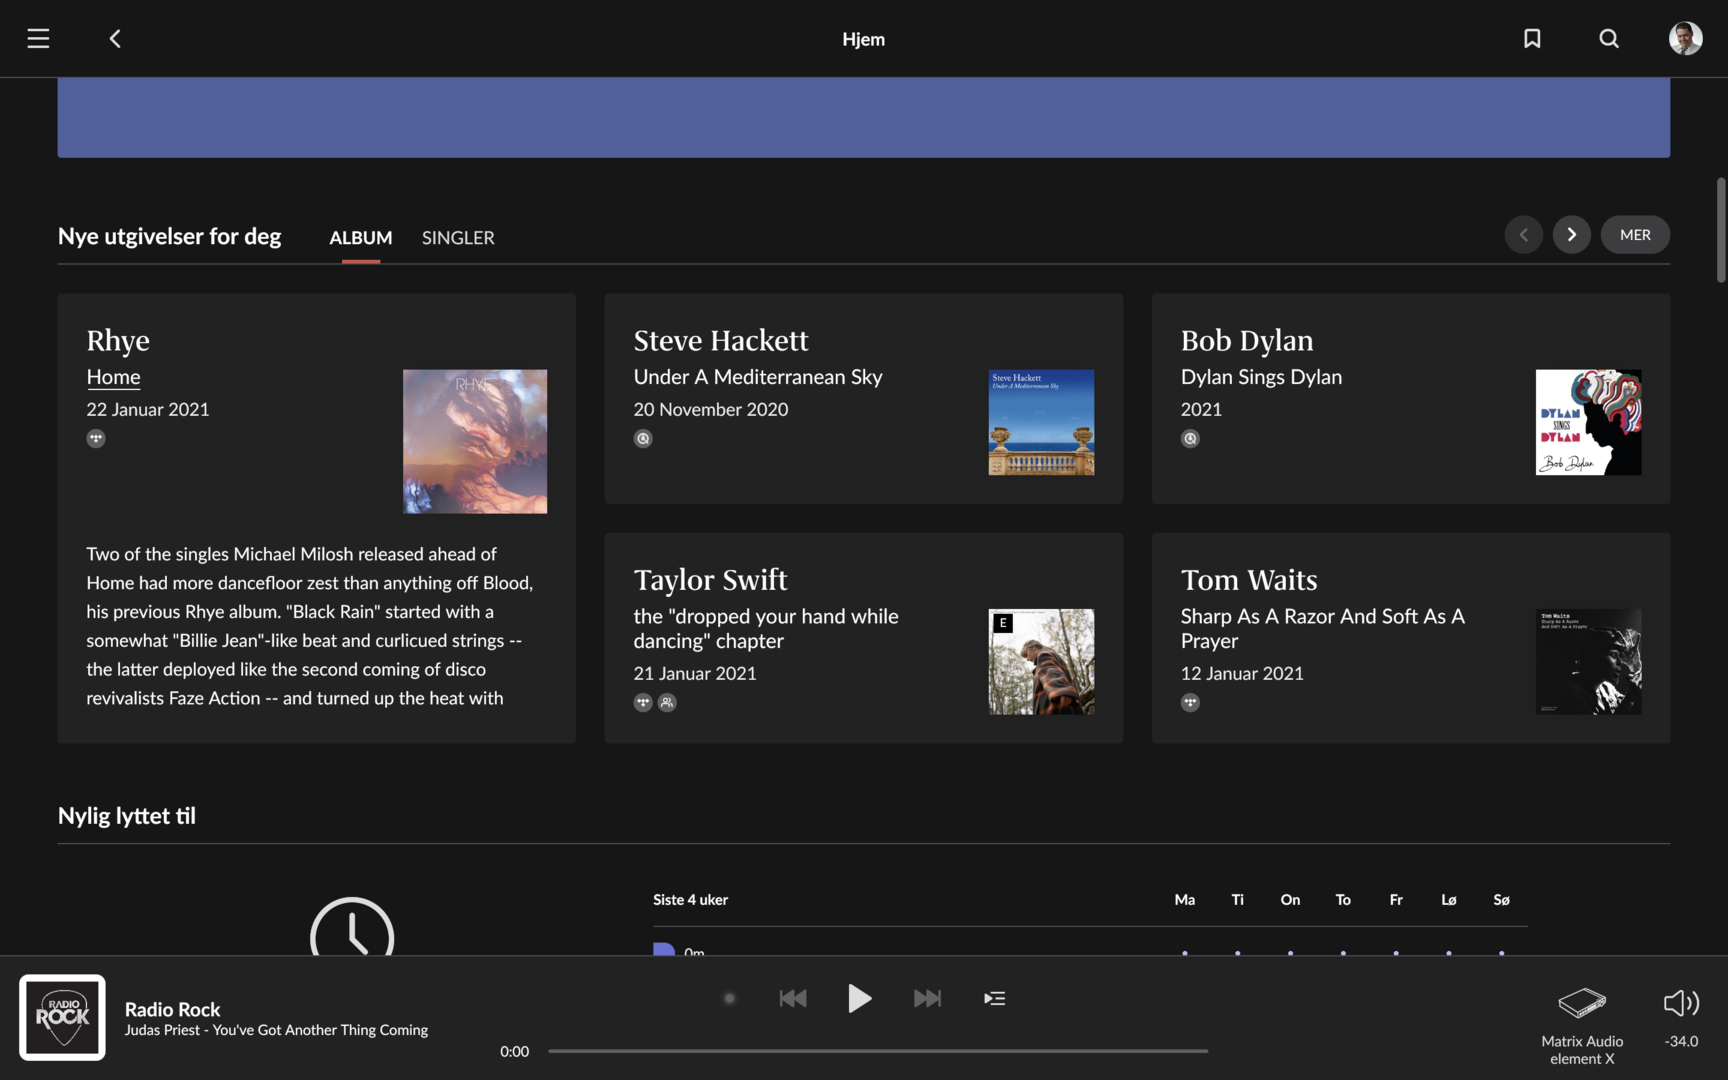Open Under A Mediterranean Sky album
The height and width of the screenshot is (1080, 1728).
tap(758, 377)
